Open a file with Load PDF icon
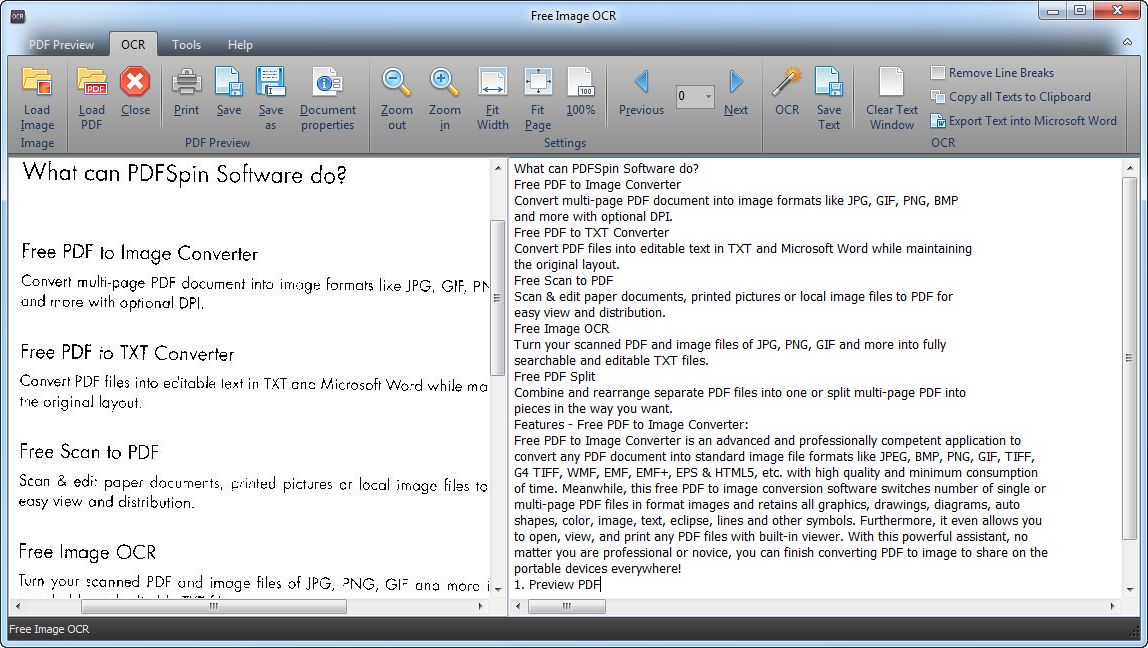 [x=92, y=81]
